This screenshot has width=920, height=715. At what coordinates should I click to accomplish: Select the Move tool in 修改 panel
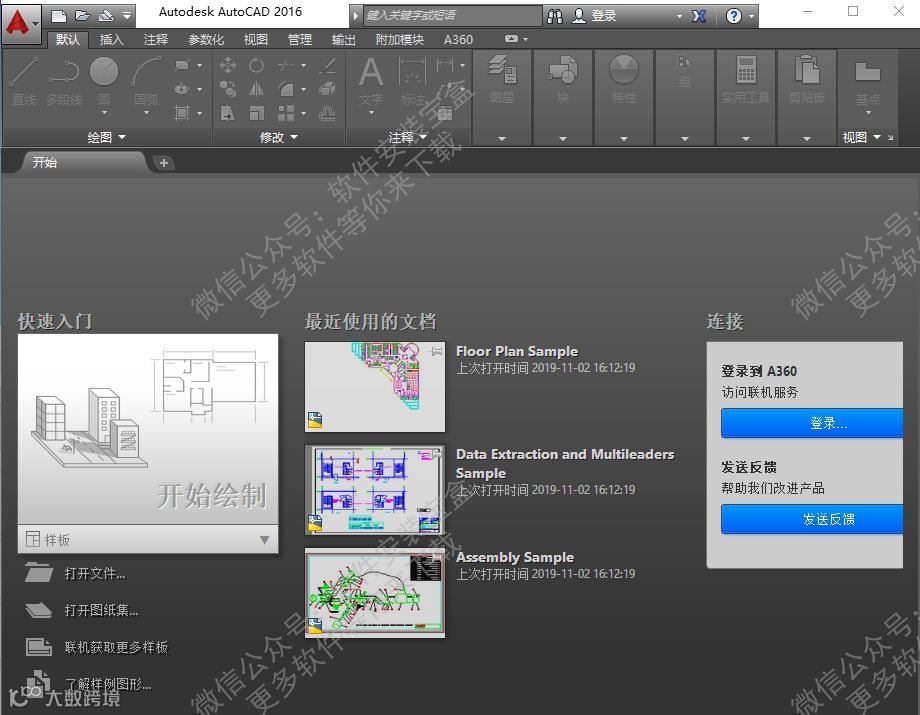point(228,65)
